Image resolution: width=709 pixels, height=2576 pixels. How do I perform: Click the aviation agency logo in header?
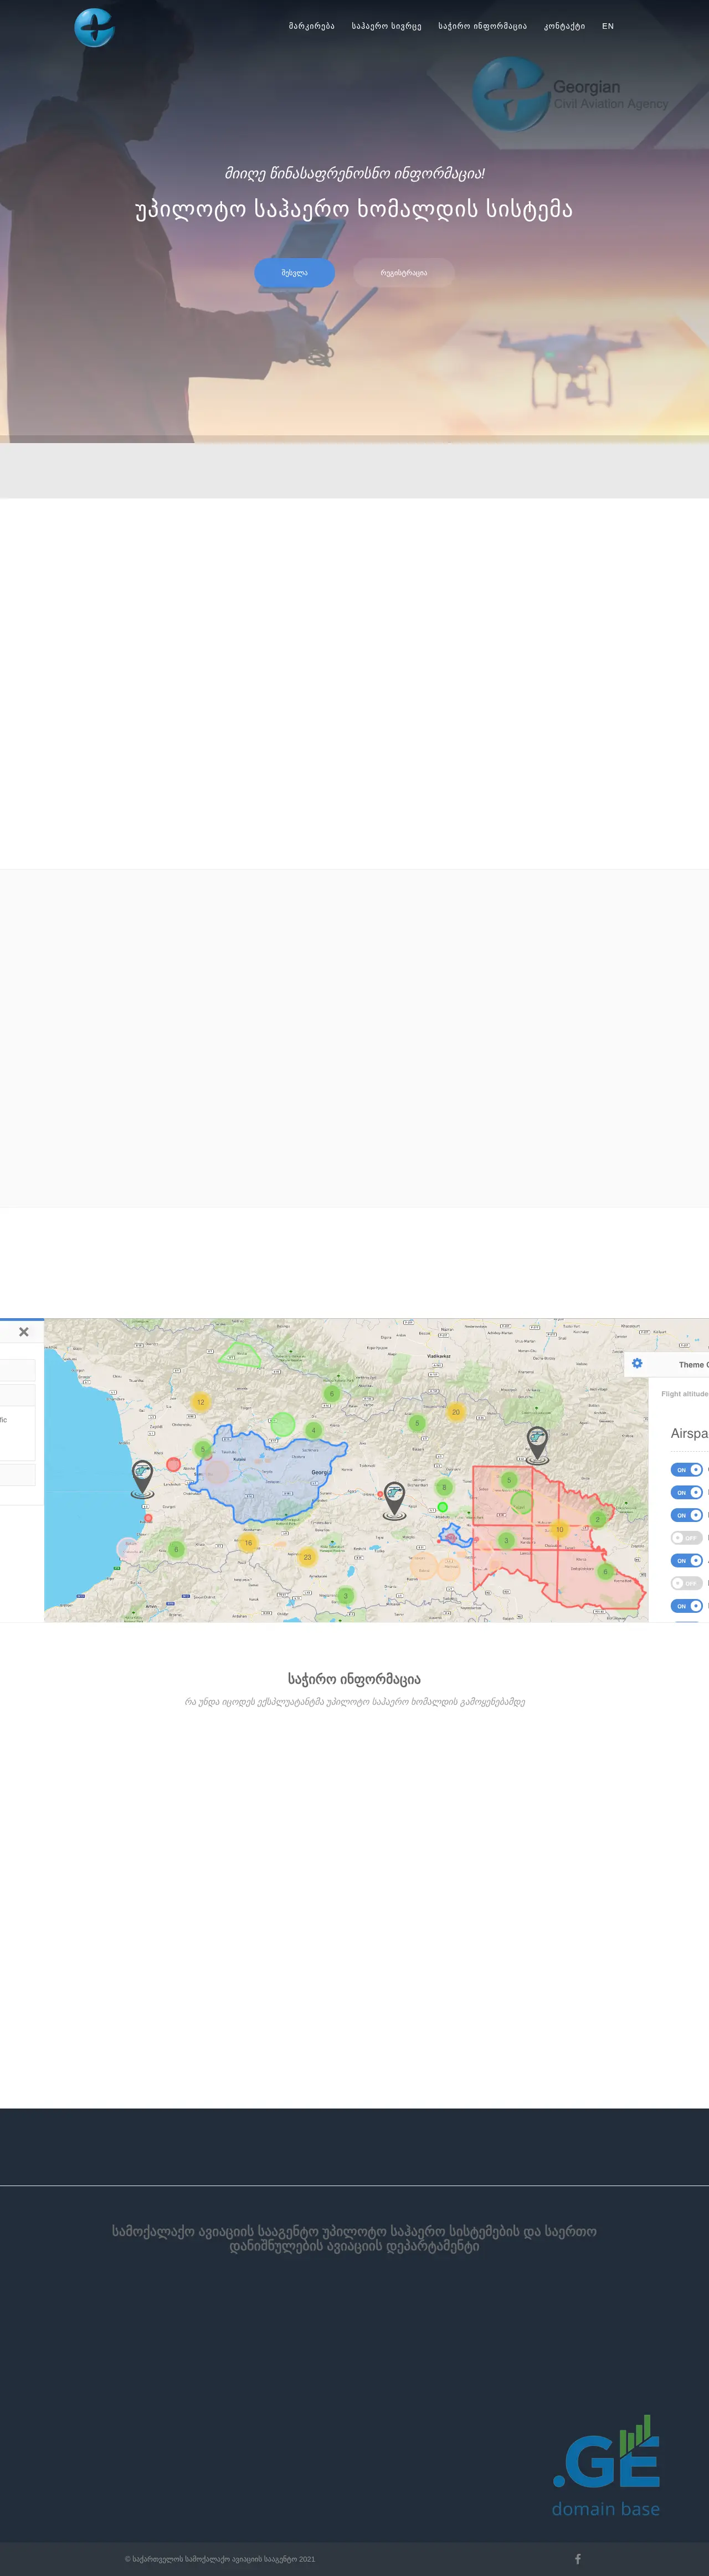(x=95, y=28)
